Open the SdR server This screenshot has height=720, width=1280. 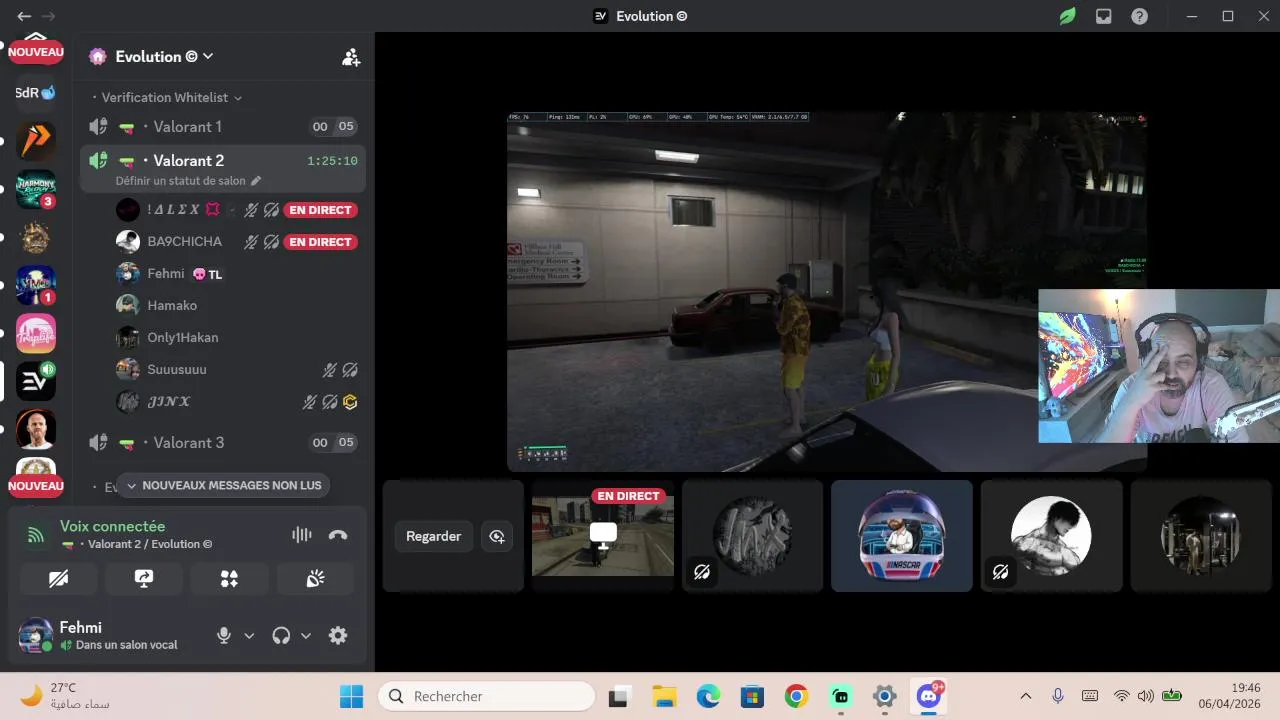coord(36,93)
